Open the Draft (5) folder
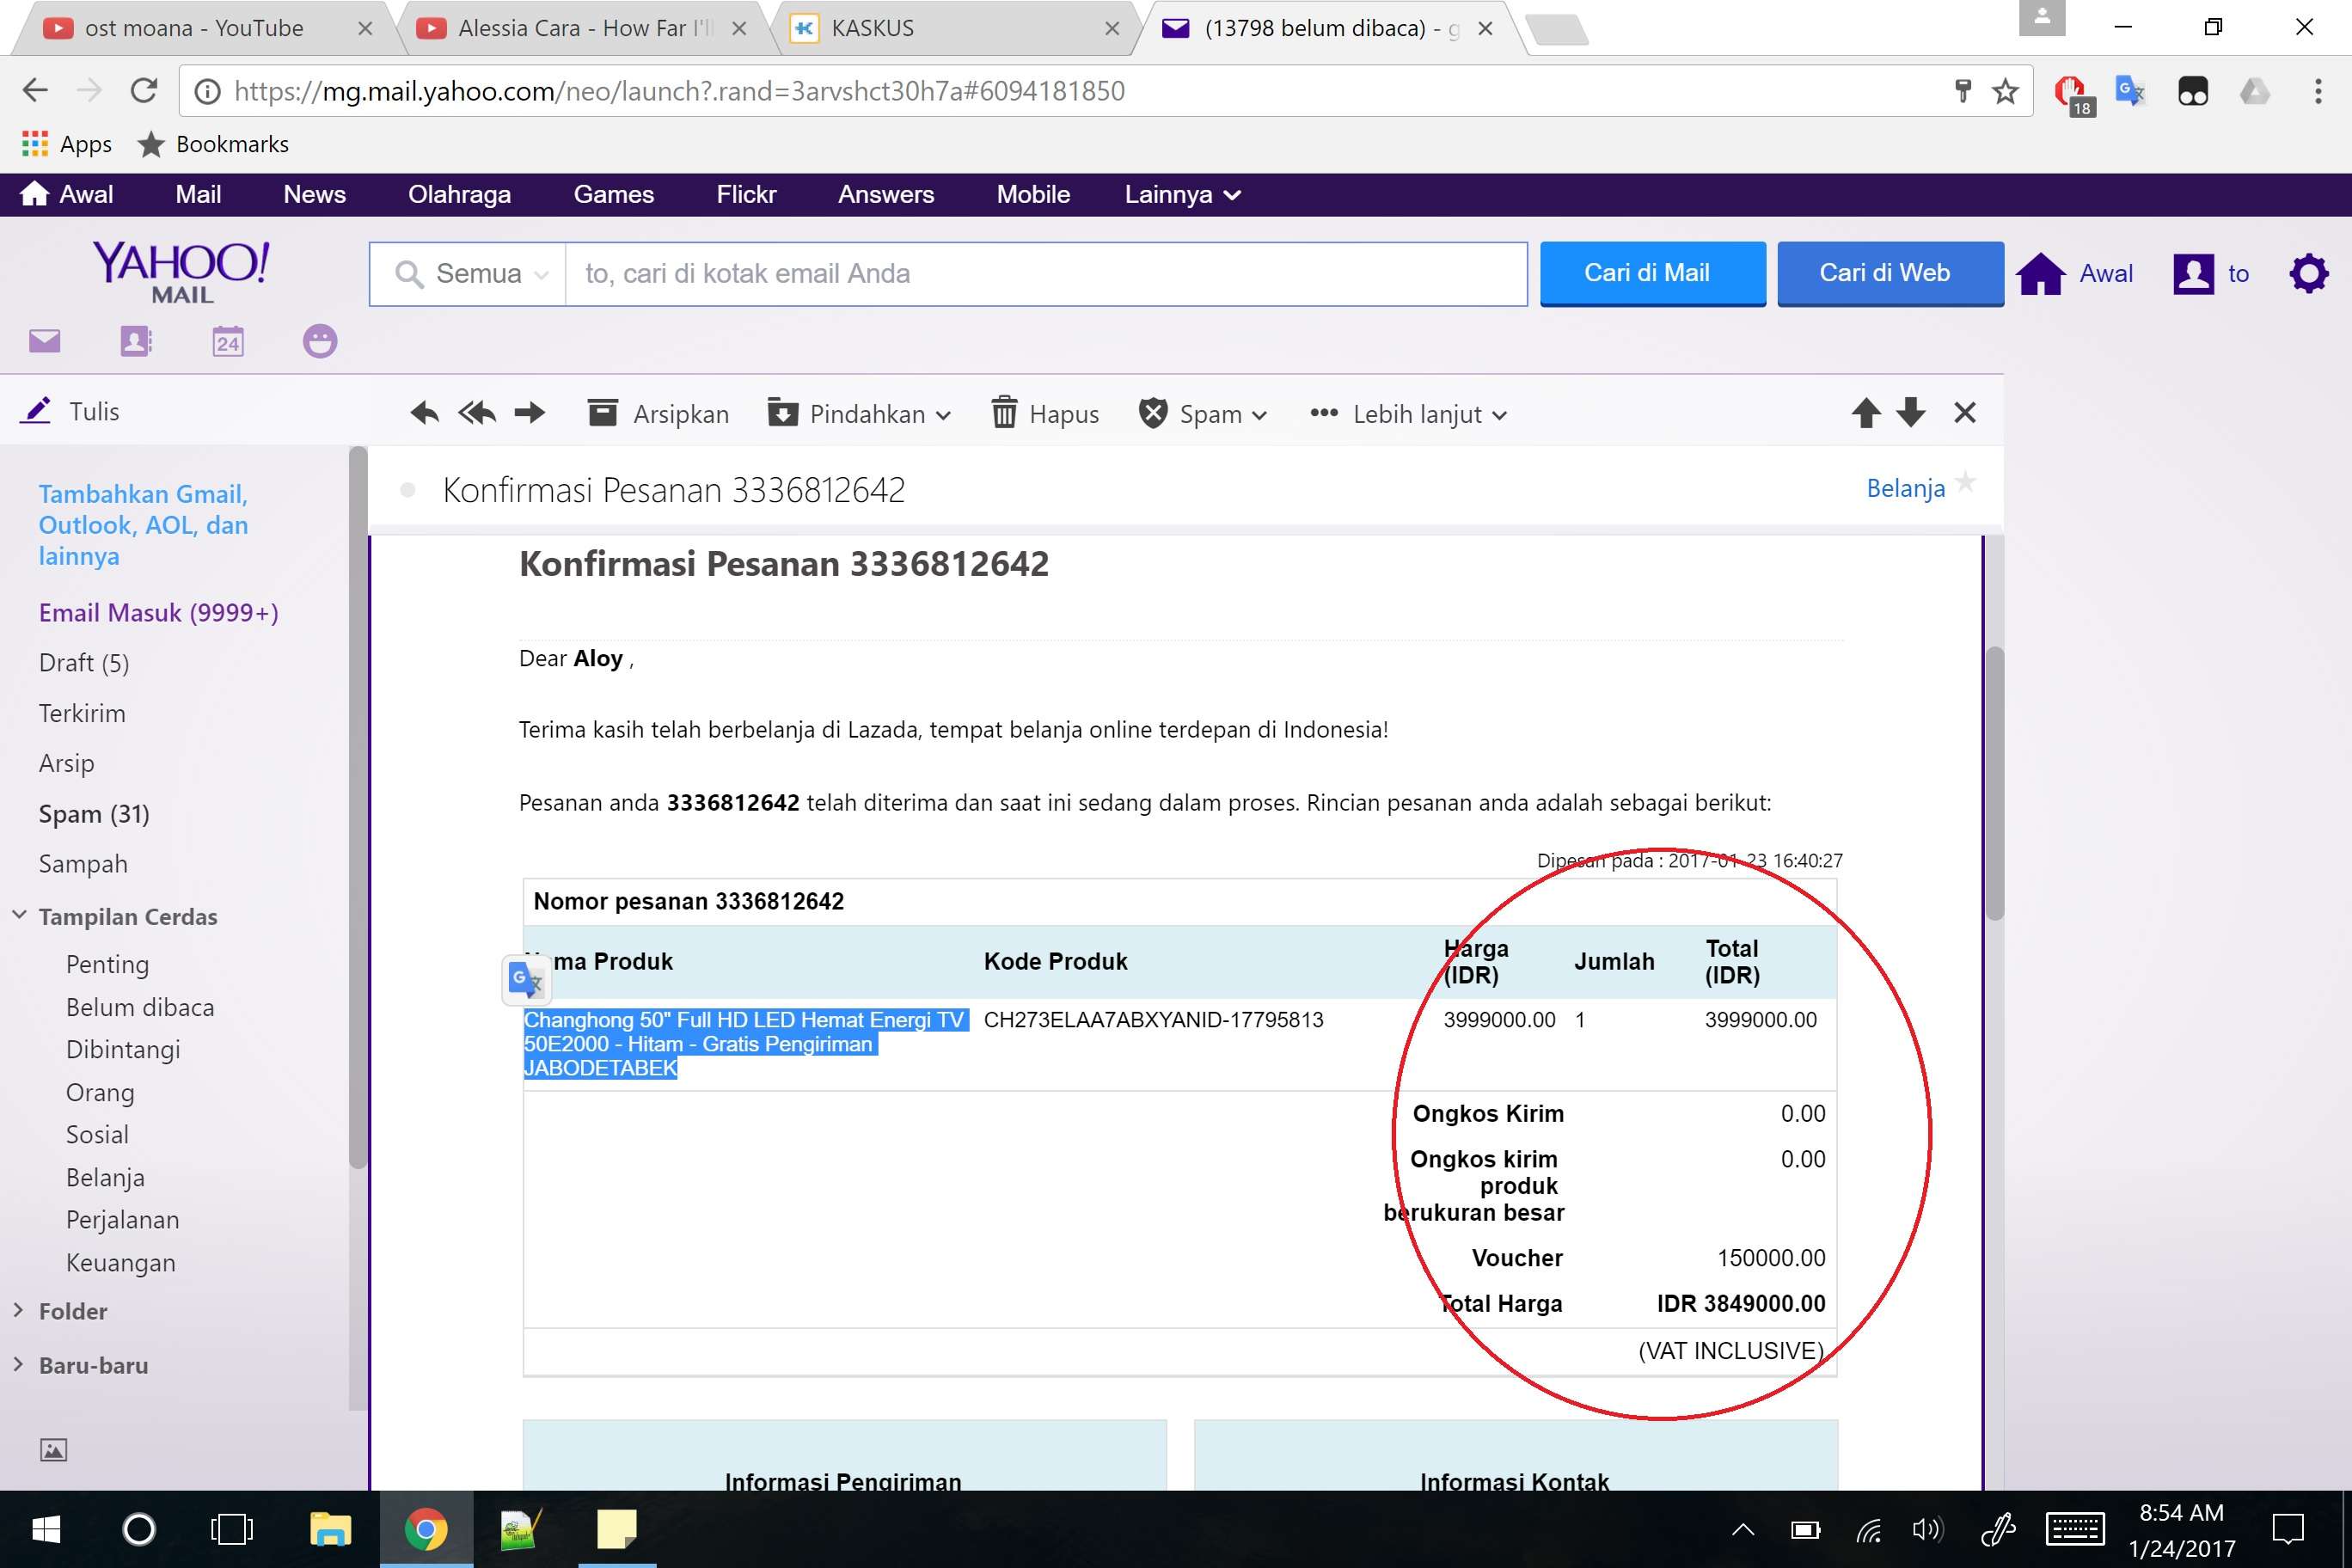 pyautogui.click(x=84, y=662)
